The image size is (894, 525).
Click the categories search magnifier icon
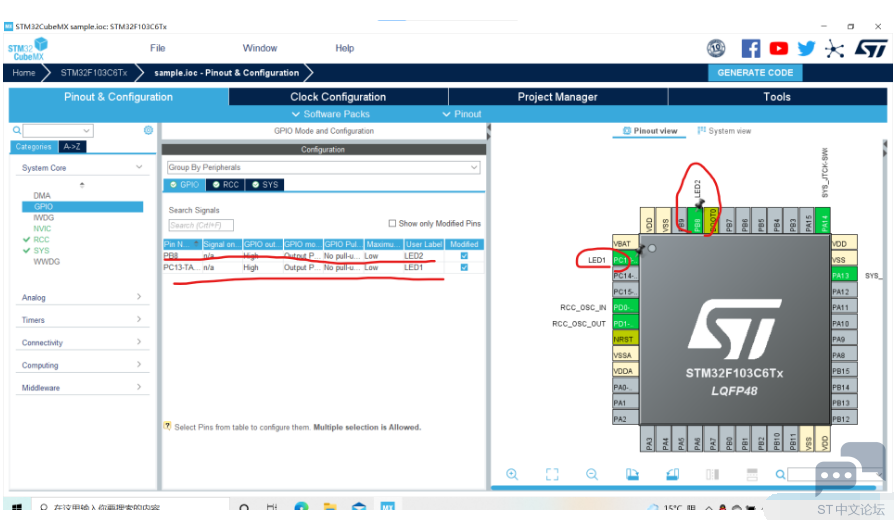click(x=17, y=131)
